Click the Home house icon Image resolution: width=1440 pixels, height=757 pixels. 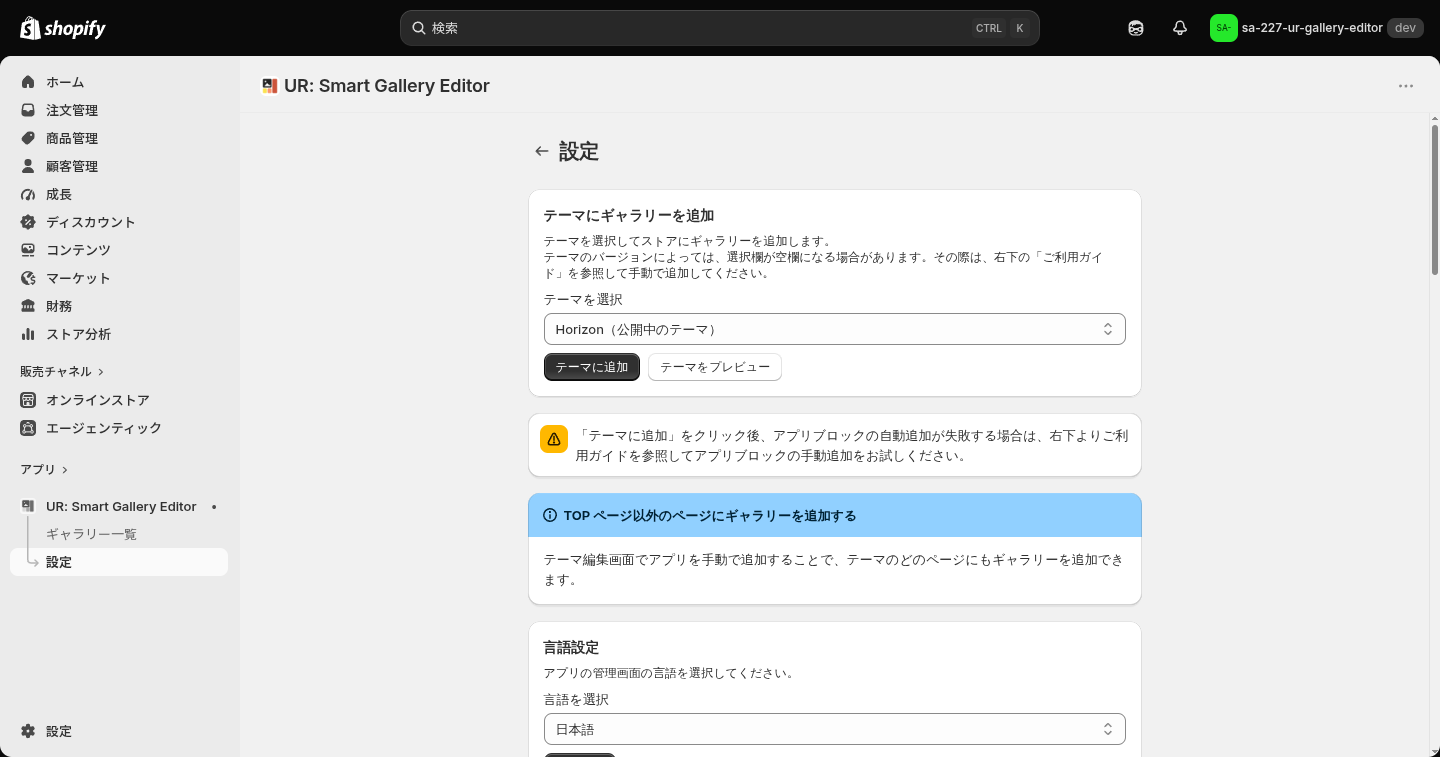tap(28, 82)
